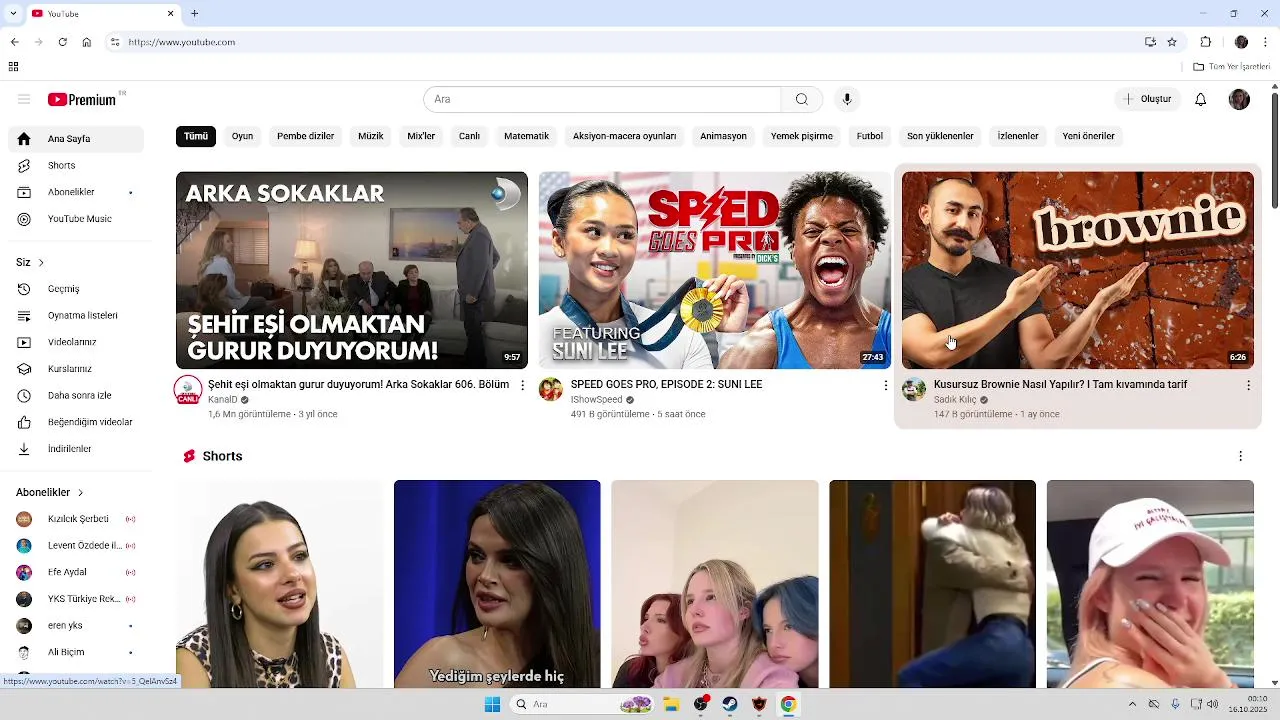Open Oynatma listeleri in the sidebar
Image resolution: width=1280 pixels, height=720 pixels.
click(x=76, y=315)
